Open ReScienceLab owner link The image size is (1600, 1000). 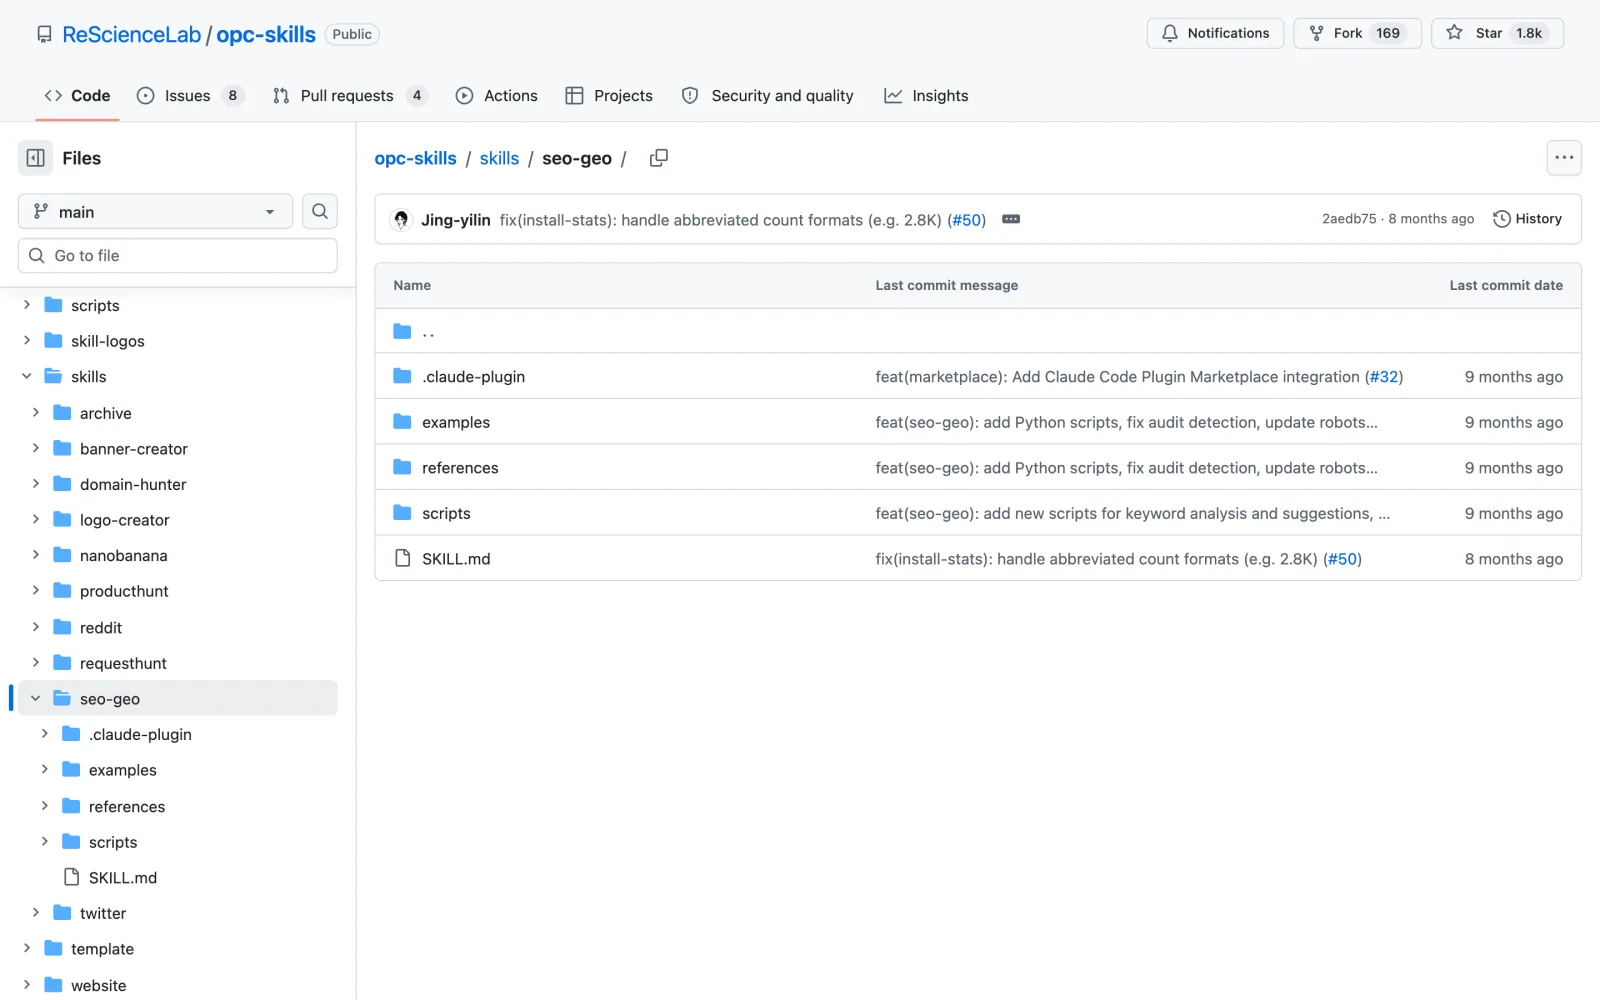click(132, 34)
